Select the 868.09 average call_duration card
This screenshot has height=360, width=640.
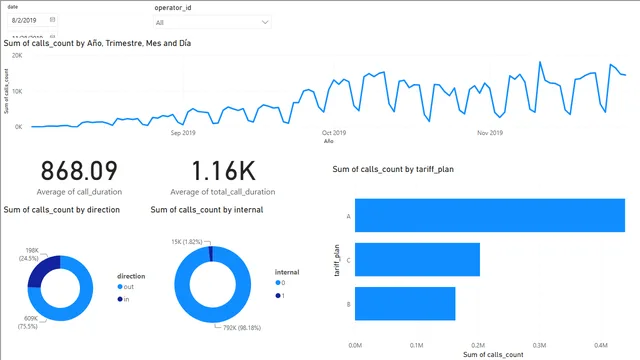pos(79,171)
